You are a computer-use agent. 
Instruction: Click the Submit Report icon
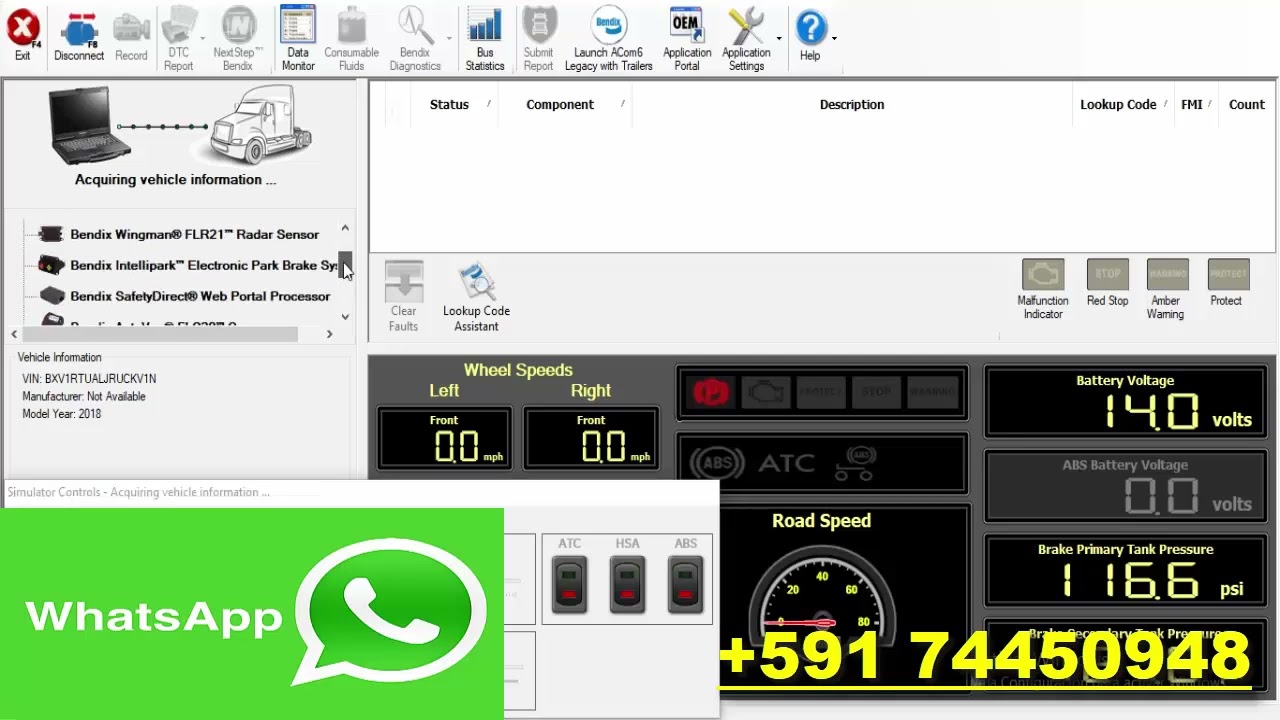538,39
